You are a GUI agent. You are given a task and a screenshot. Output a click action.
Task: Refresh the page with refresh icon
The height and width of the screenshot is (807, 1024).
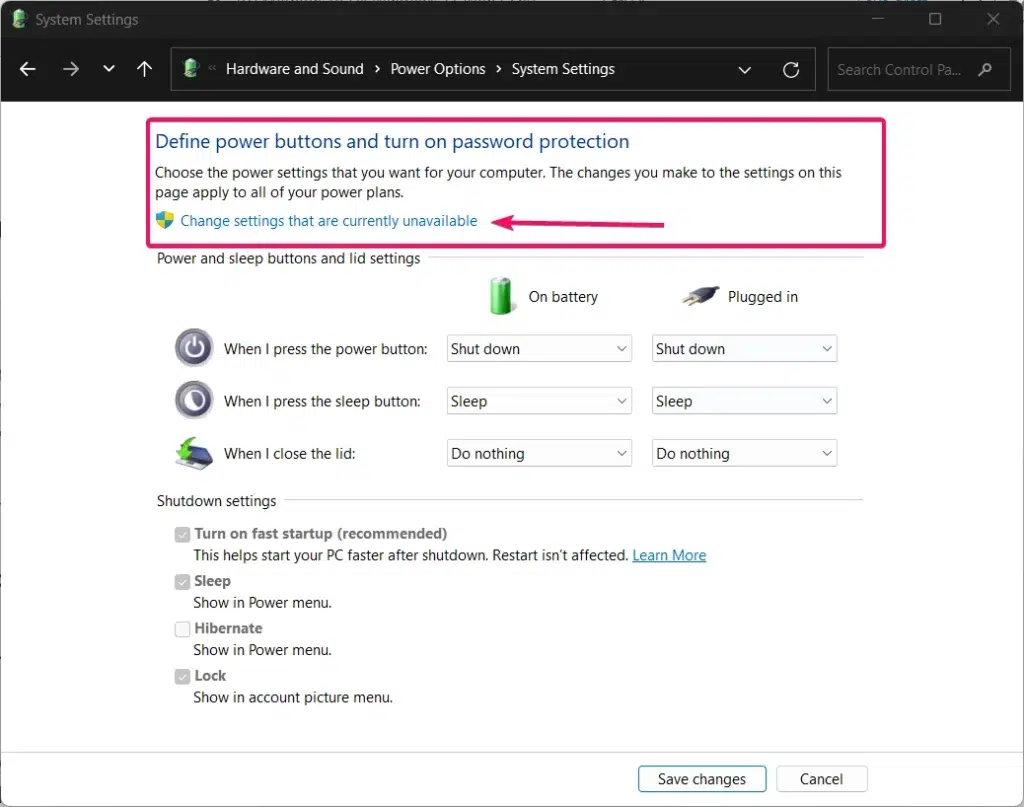[x=791, y=70]
